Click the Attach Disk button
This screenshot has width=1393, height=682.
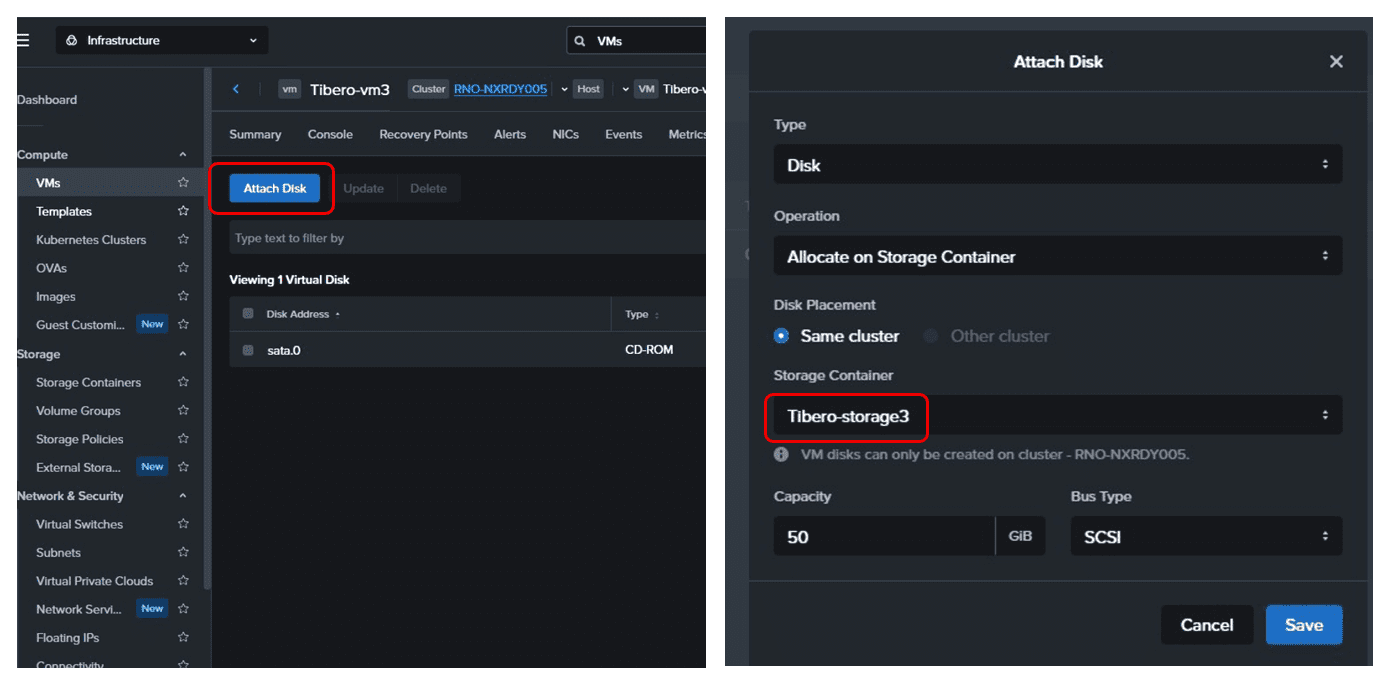[275, 188]
